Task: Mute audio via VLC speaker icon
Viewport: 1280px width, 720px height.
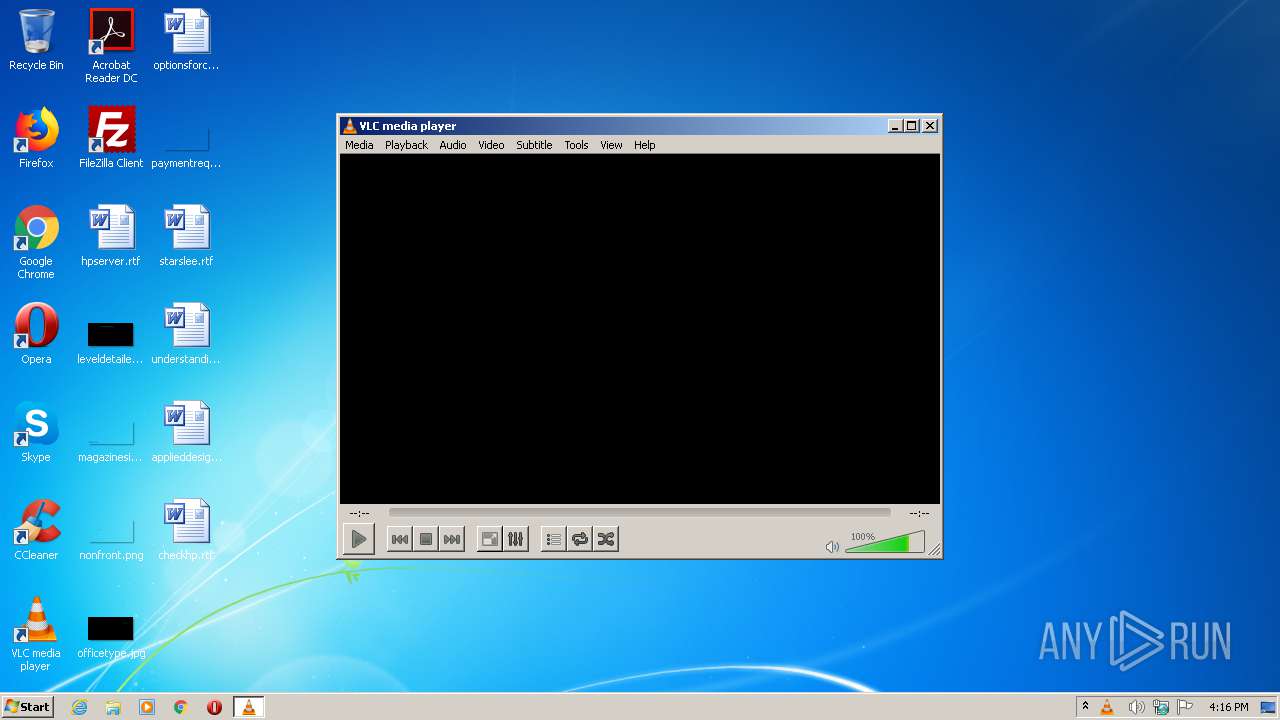Action: (x=832, y=546)
